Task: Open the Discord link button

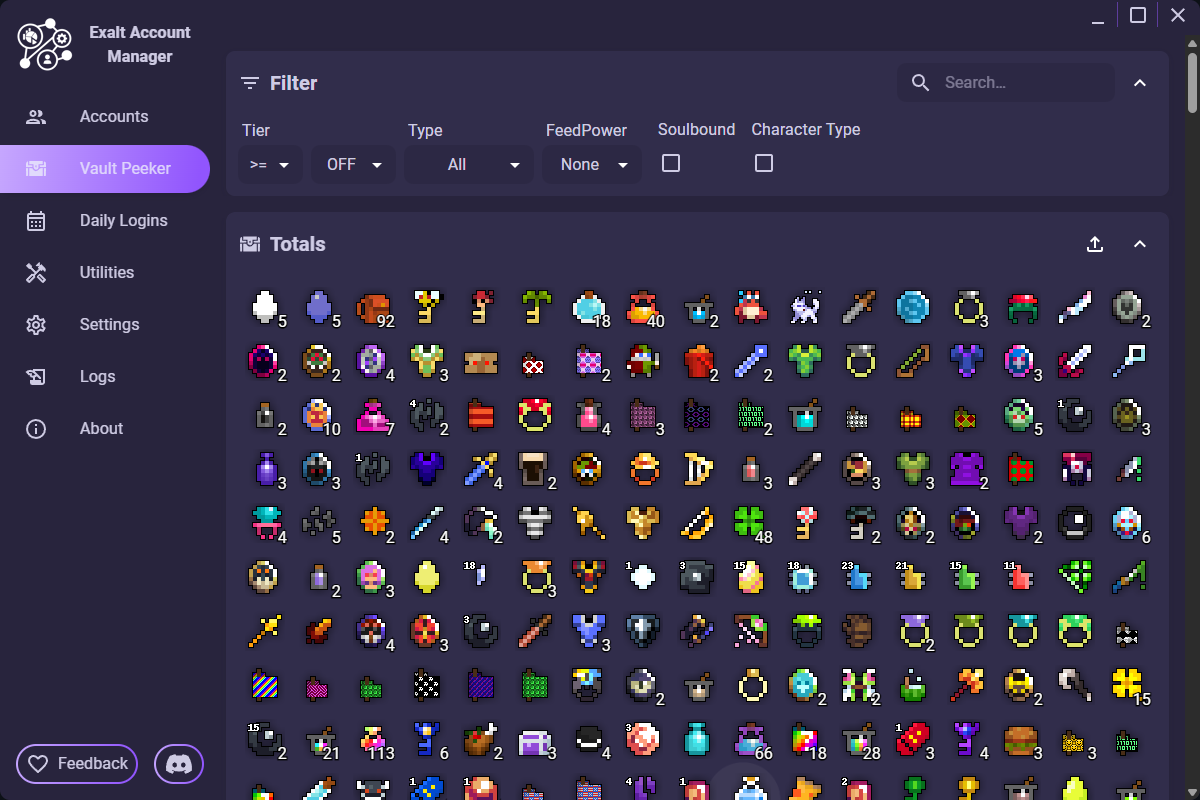Action: [x=179, y=764]
